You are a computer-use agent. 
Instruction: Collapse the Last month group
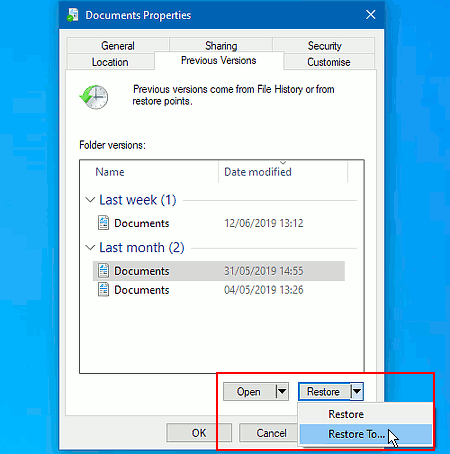(90, 248)
